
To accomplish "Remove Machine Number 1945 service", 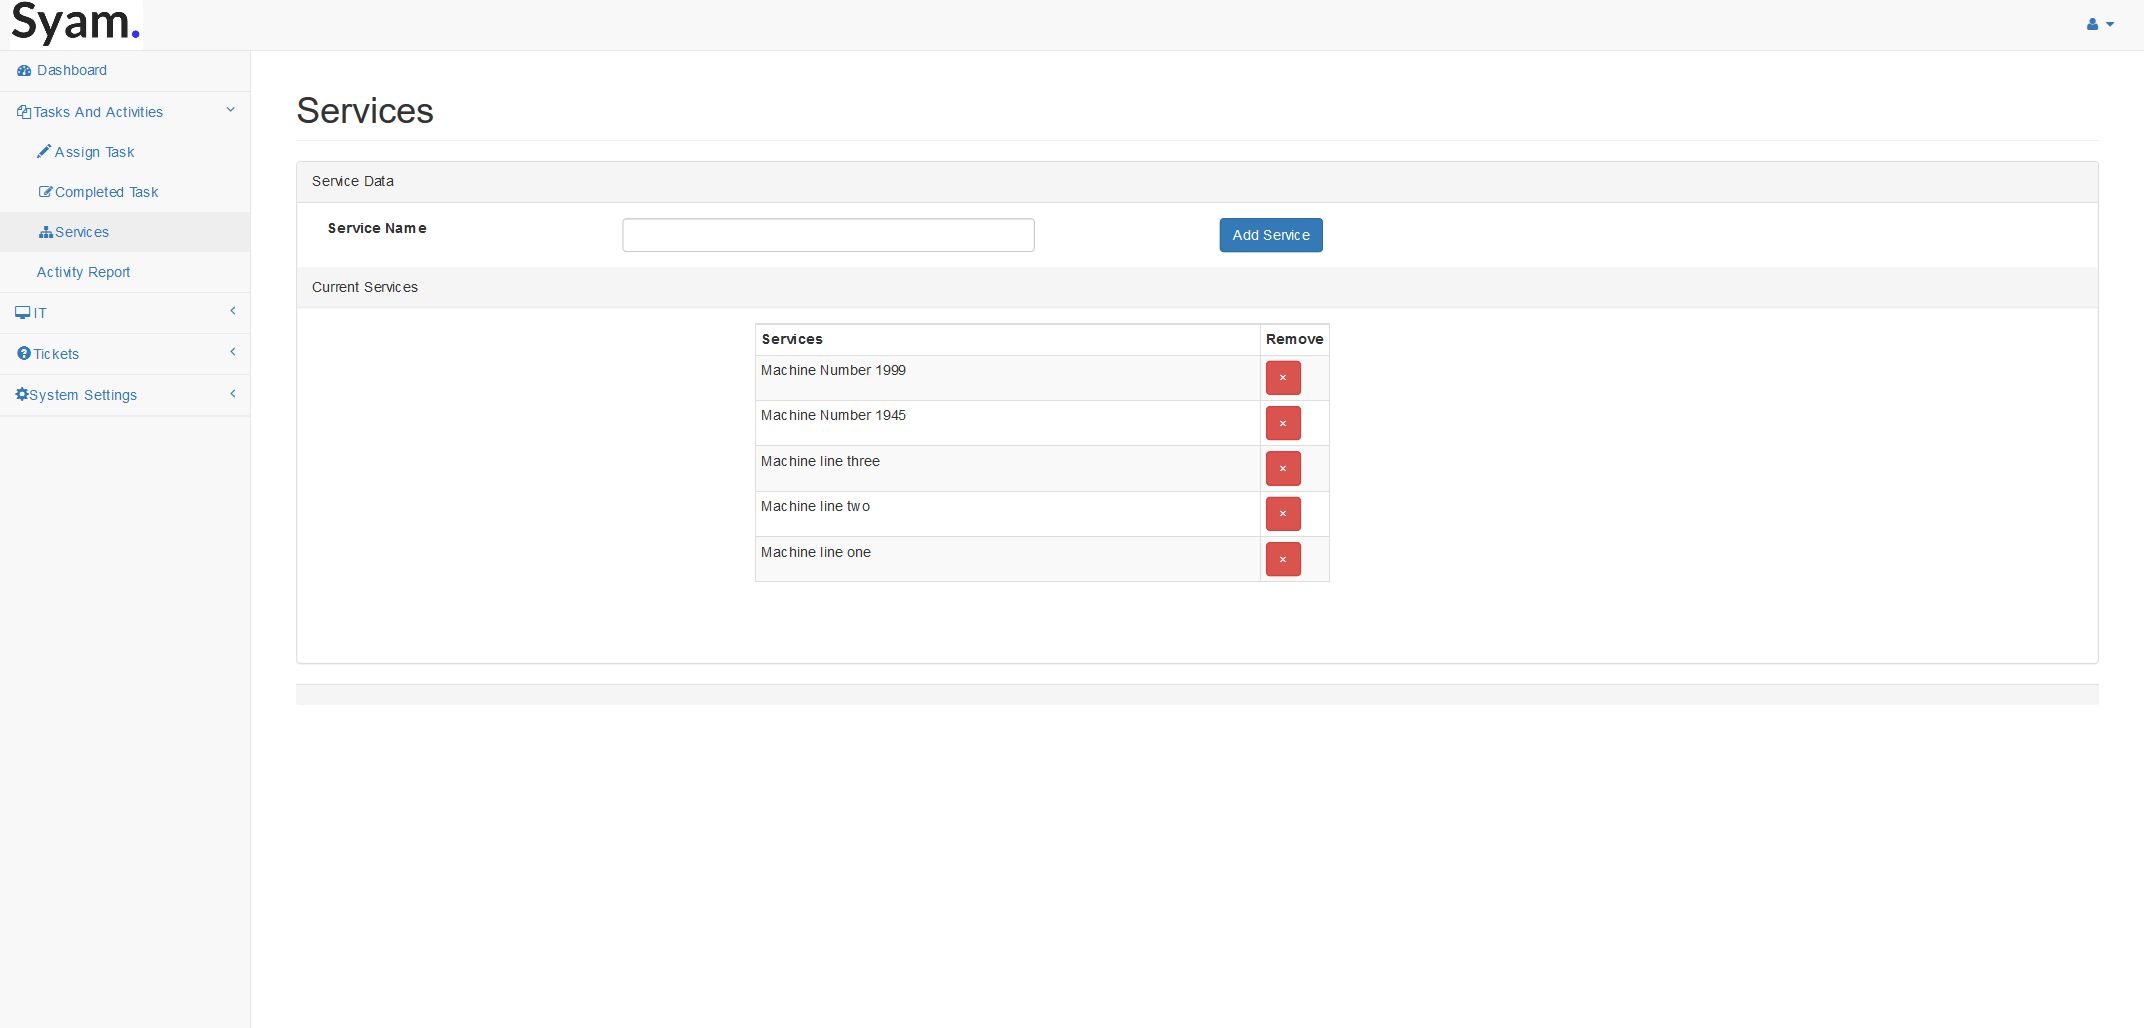I will point(1283,423).
